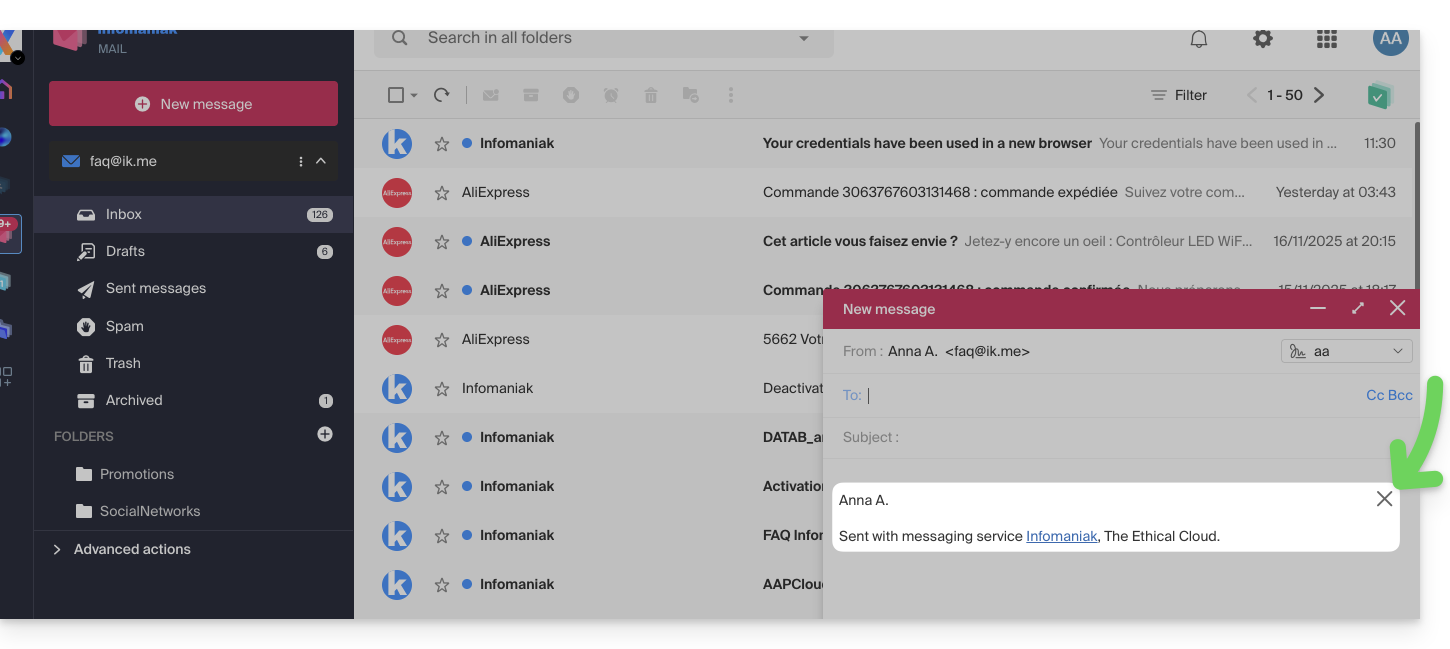This screenshot has width=1450, height=649.
Task: Open the signature dropdown labeled aa
Action: (1346, 351)
